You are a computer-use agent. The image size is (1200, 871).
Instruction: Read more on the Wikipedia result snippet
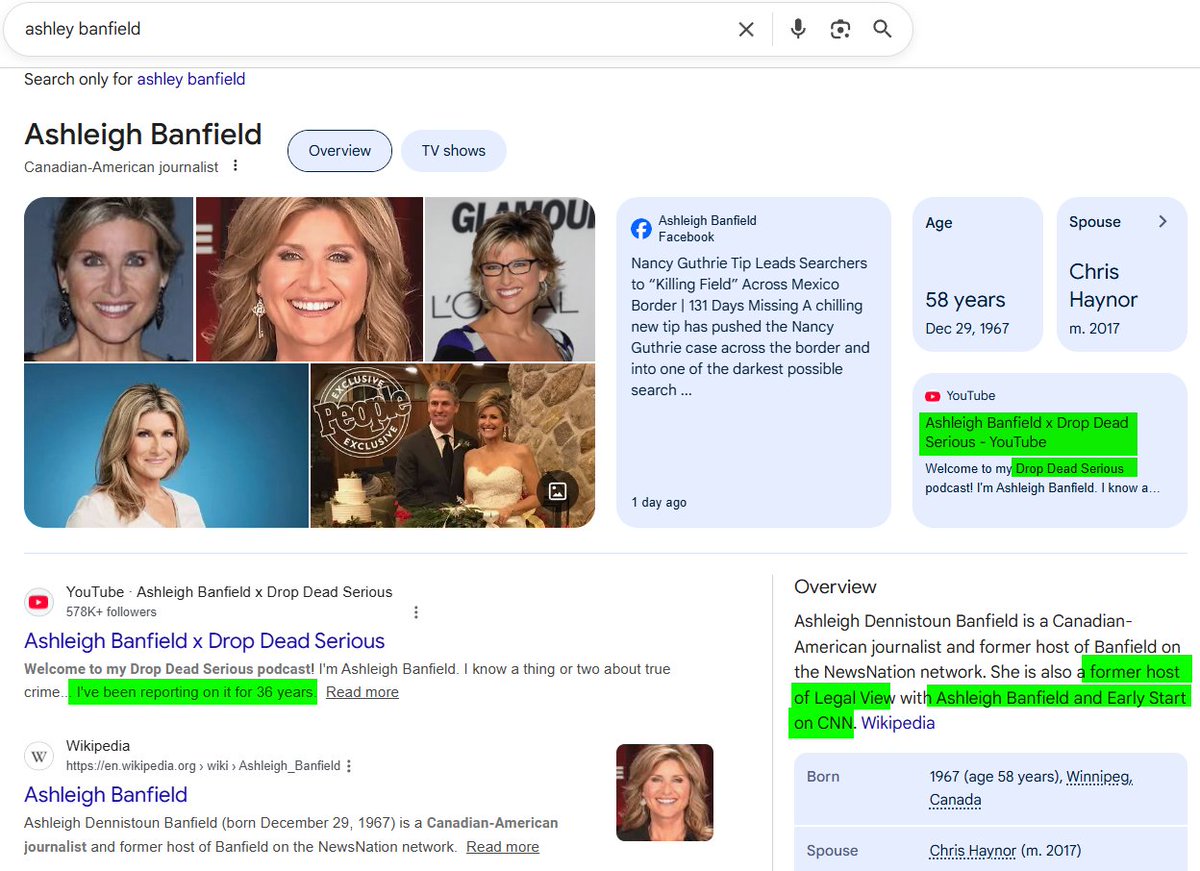point(502,847)
